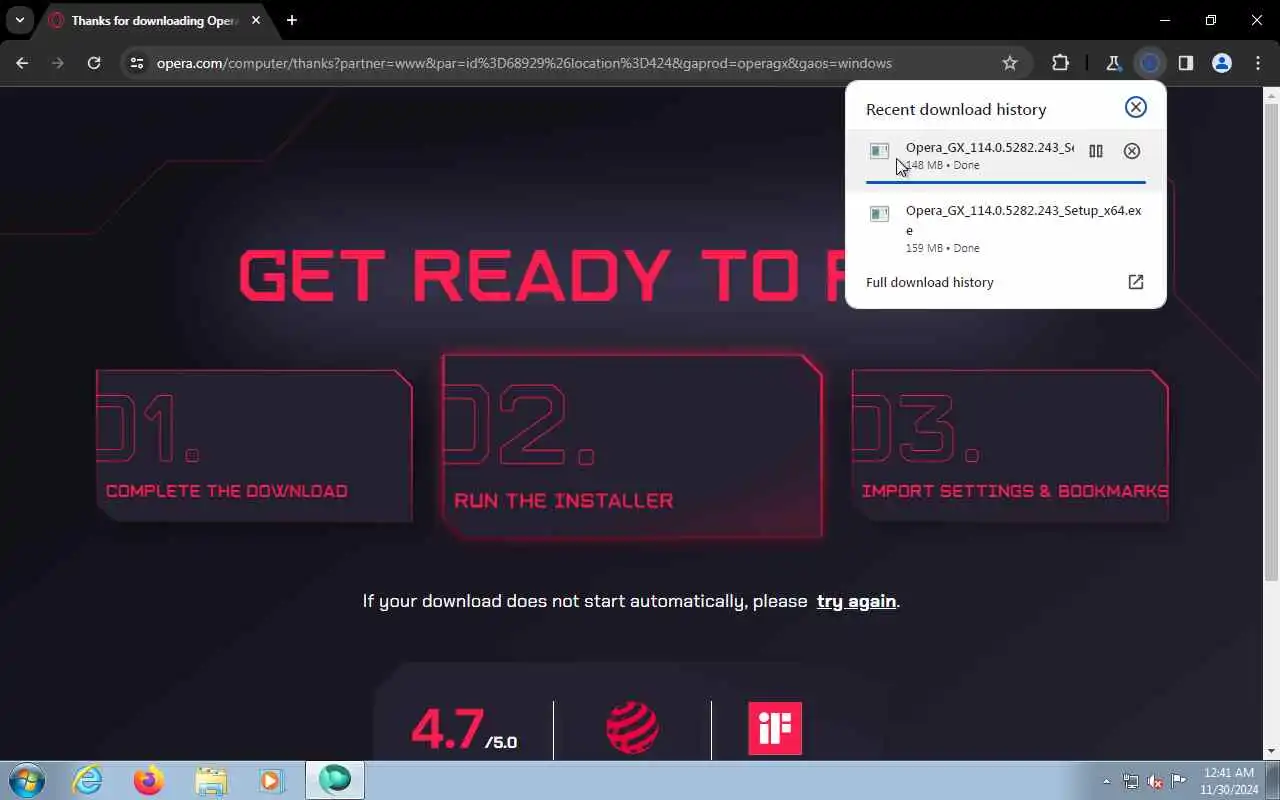Open the tab search dropdown arrow
Image resolution: width=1280 pixels, height=800 pixels.
coord(19,20)
